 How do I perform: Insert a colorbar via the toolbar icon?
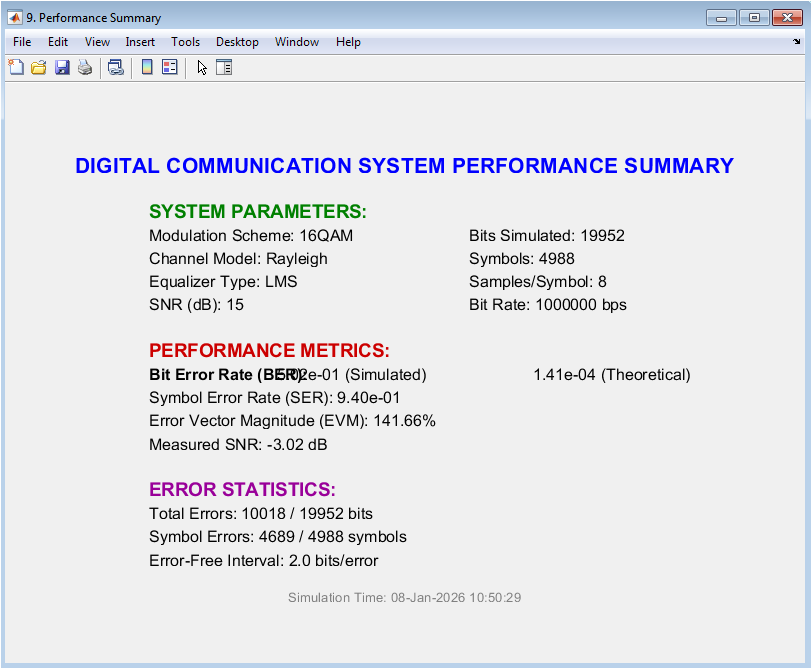click(x=147, y=68)
